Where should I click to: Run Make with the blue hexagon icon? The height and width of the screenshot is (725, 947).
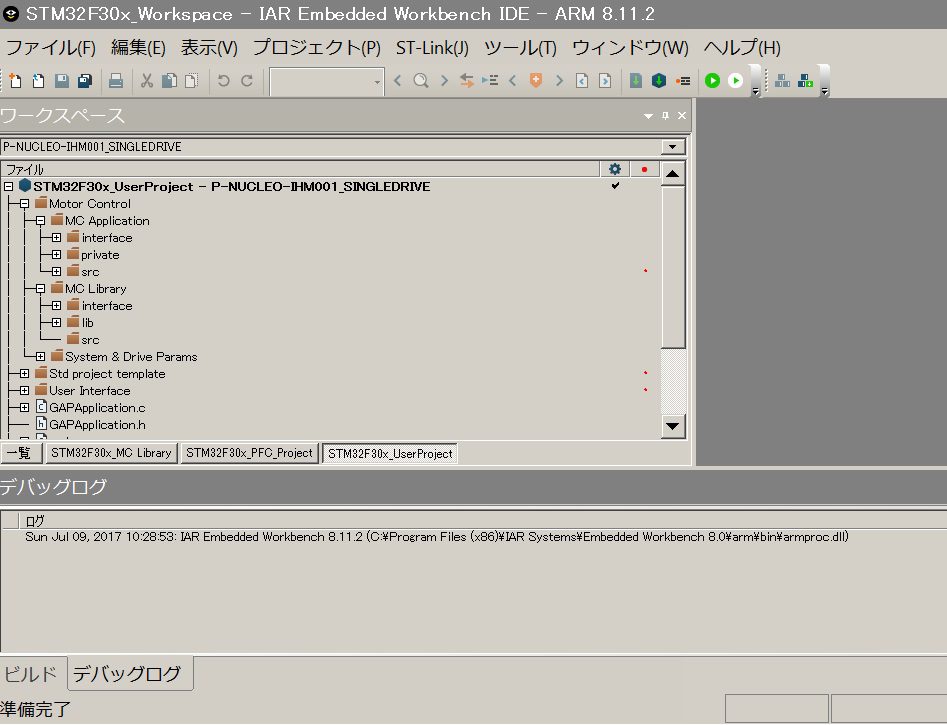659,80
